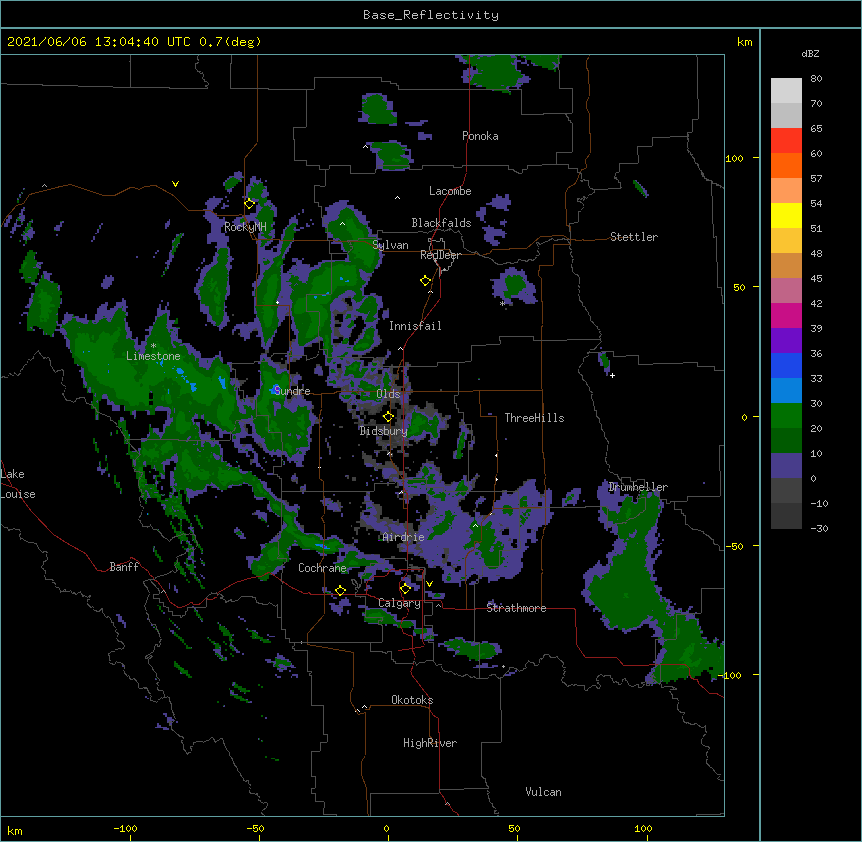This screenshot has width=862, height=842.
Task: Pick the slate purple 0-10 dBZ swatch
Action: pyautogui.click(x=786, y=466)
